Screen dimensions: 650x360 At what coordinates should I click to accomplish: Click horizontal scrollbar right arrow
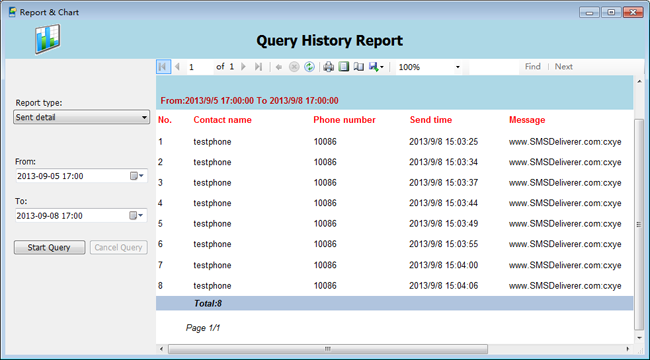[628, 349]
